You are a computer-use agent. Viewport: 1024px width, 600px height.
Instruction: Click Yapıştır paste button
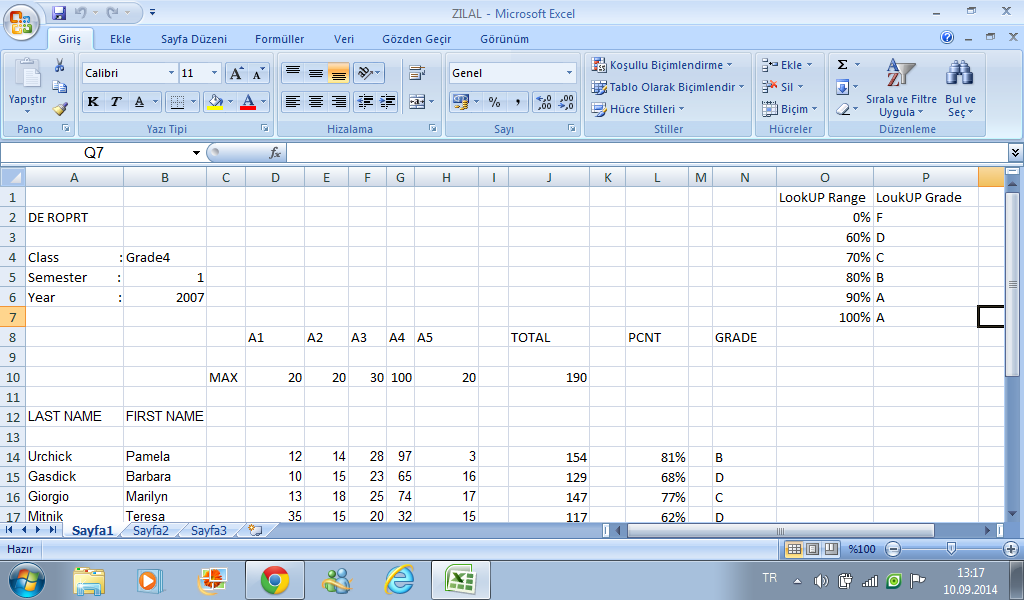pos(27,87)
